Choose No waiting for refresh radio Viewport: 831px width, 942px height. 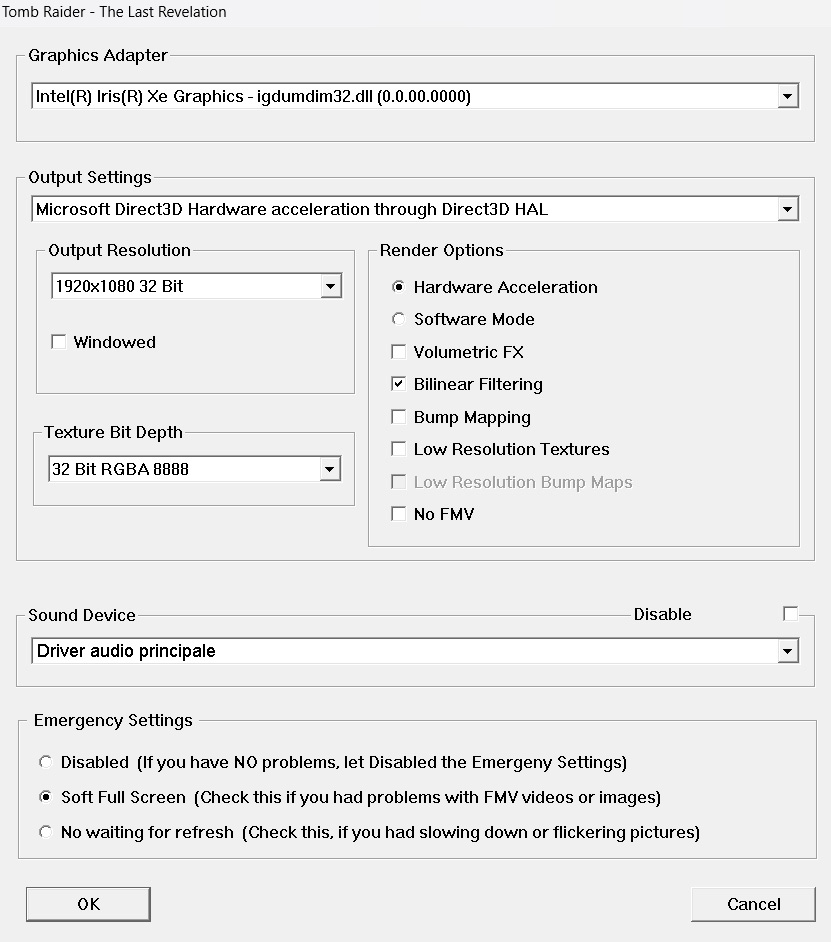pos(46,831)
